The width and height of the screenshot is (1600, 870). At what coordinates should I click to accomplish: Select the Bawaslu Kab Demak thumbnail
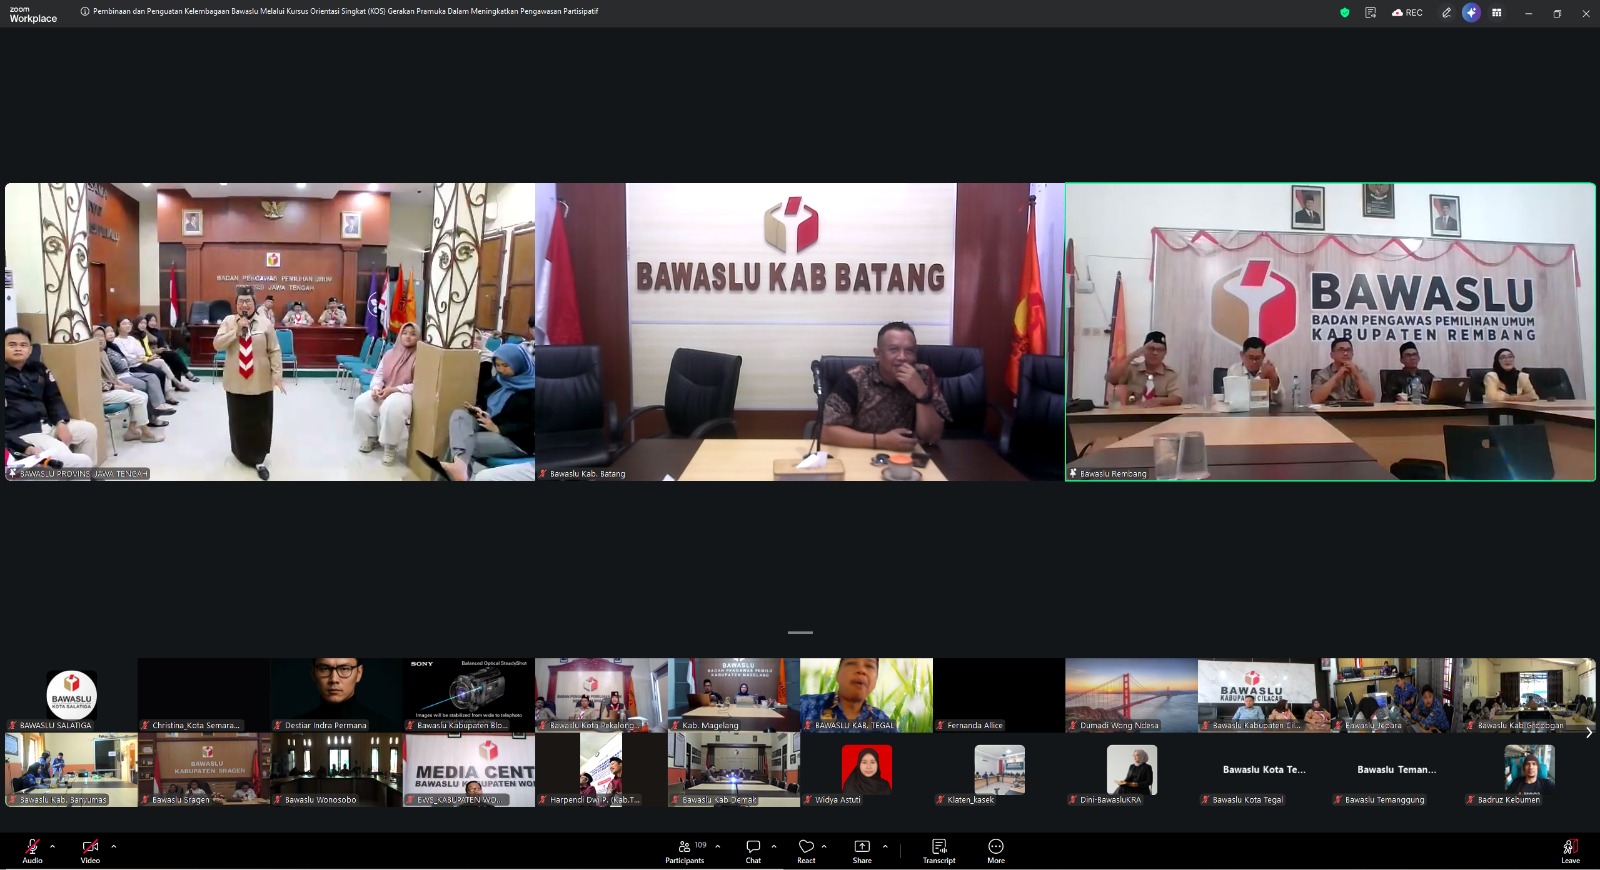734,770
